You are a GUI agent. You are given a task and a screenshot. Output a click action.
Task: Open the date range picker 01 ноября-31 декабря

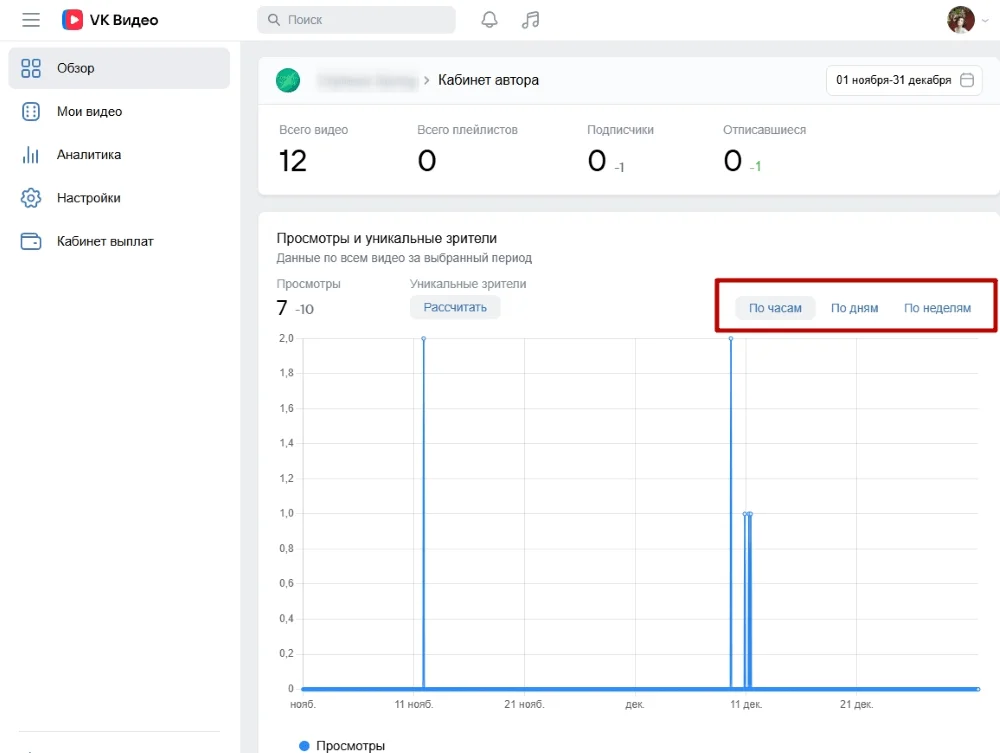coord(904,81)
